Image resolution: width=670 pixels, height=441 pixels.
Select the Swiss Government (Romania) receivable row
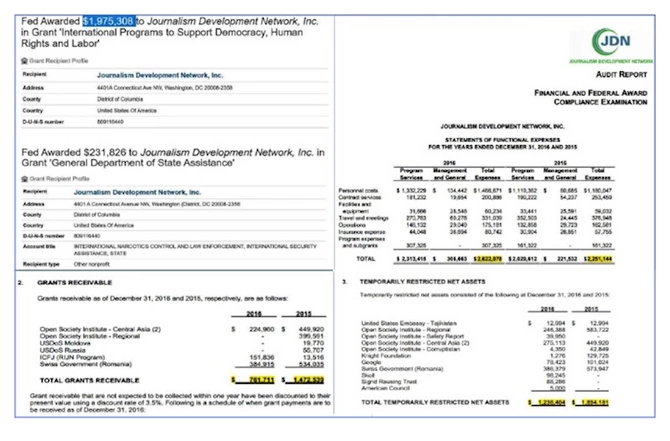182,365
